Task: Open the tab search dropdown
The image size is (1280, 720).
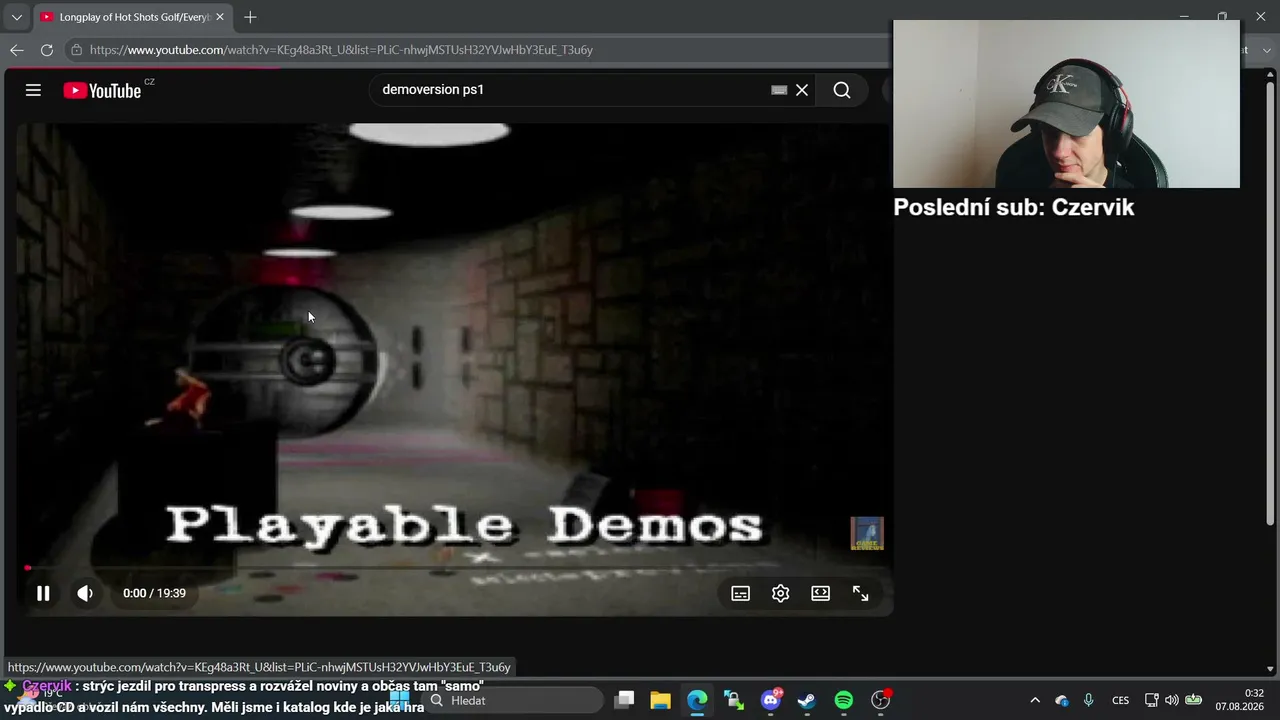Action: (16, 17)
